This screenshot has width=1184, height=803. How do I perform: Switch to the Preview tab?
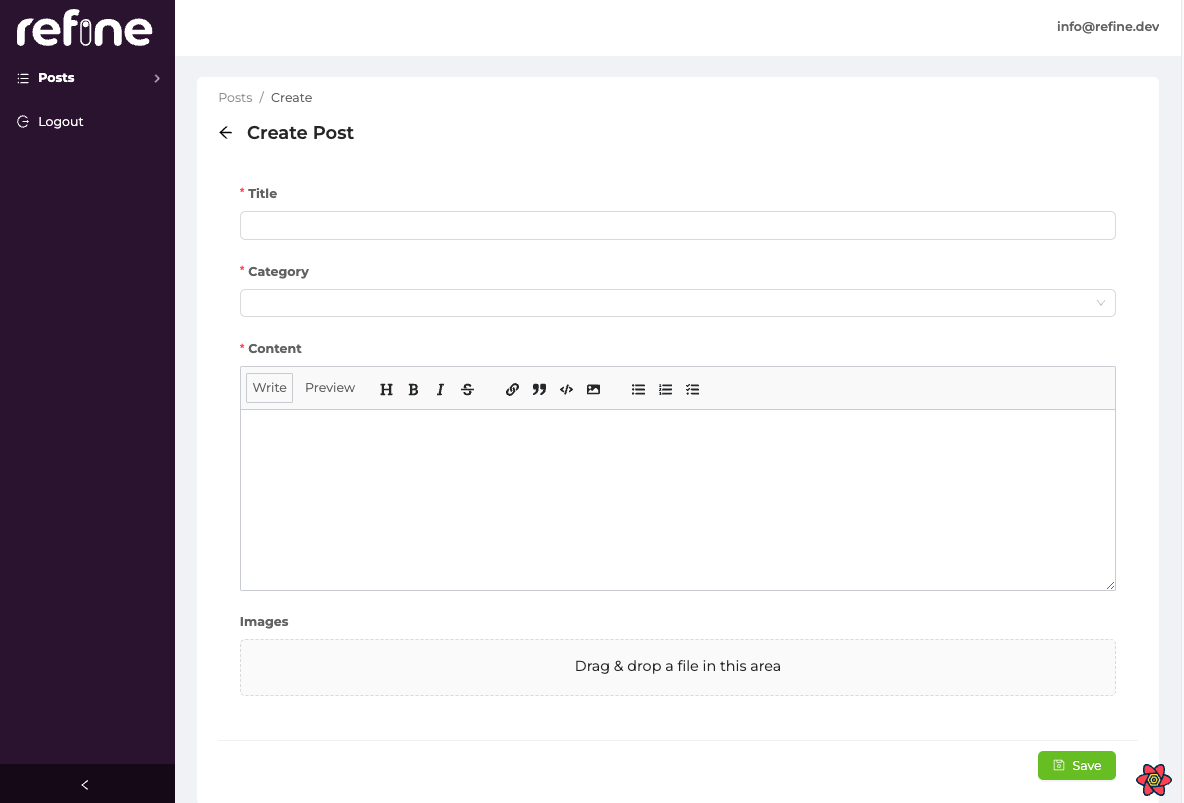pos(330,388)
